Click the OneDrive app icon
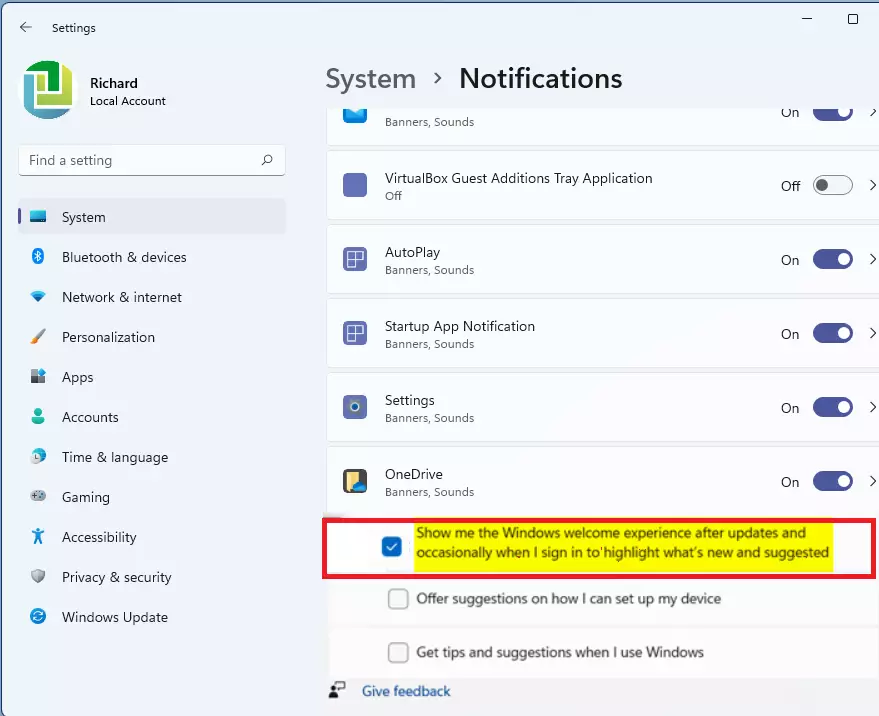The image size is (879, 716). pyautogui.click(x=355, y=482)
